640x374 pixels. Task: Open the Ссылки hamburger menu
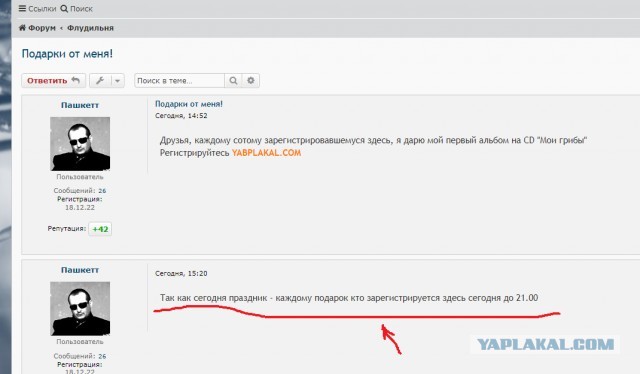point(37,8)
